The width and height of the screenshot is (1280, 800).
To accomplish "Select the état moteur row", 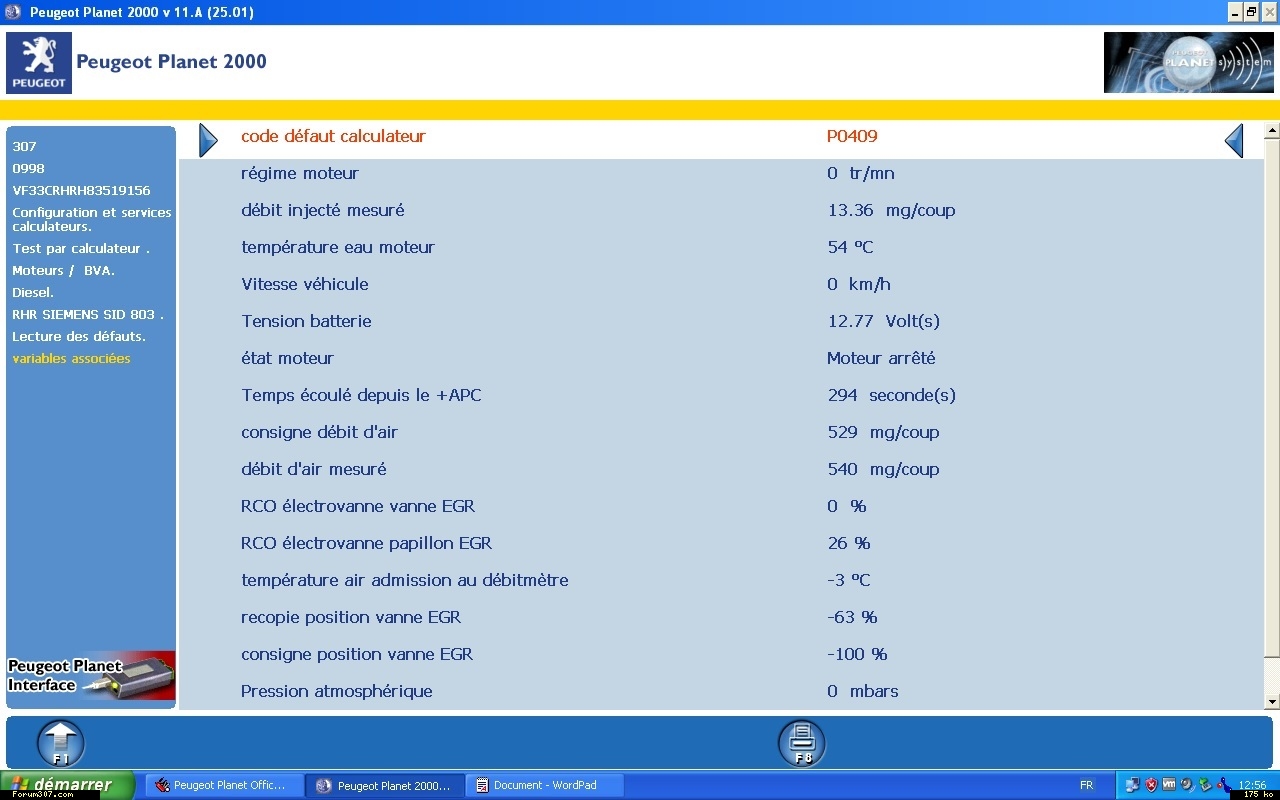I will (x=721, y=358).
